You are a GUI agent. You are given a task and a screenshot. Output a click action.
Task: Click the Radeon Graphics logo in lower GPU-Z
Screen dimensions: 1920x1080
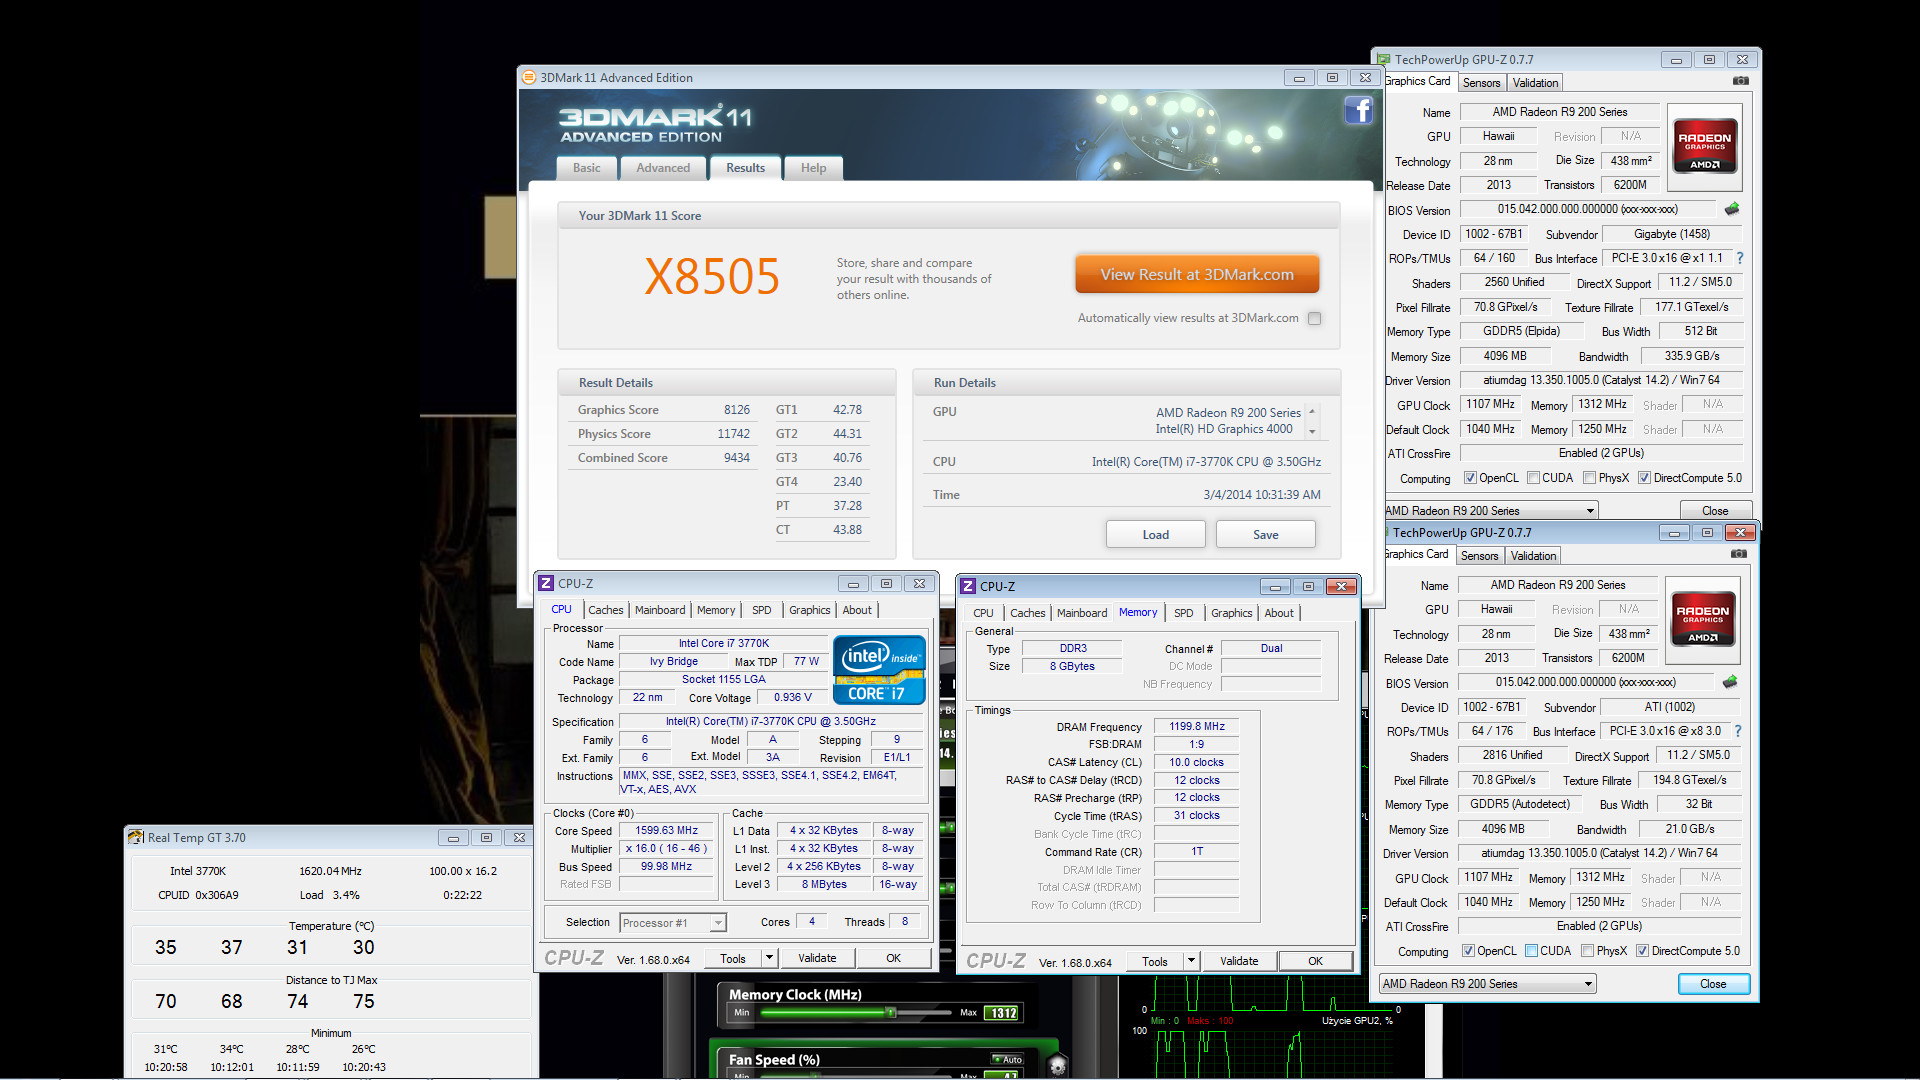pyautogui.click(x=1703, y=620)
